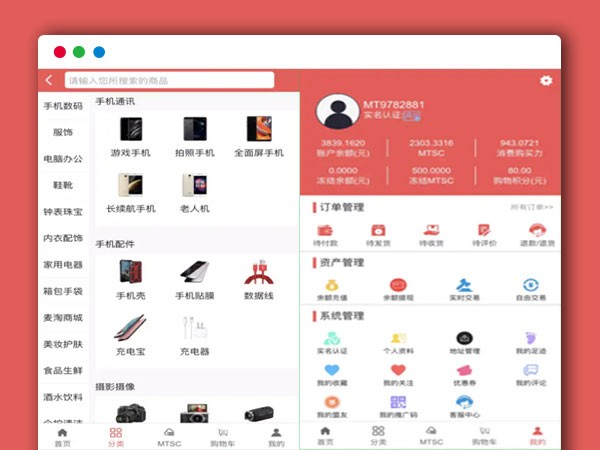Open 余额充值 balance recharge icon
Viewport: 600px width, 450px height.
click(x=330, y=286)
